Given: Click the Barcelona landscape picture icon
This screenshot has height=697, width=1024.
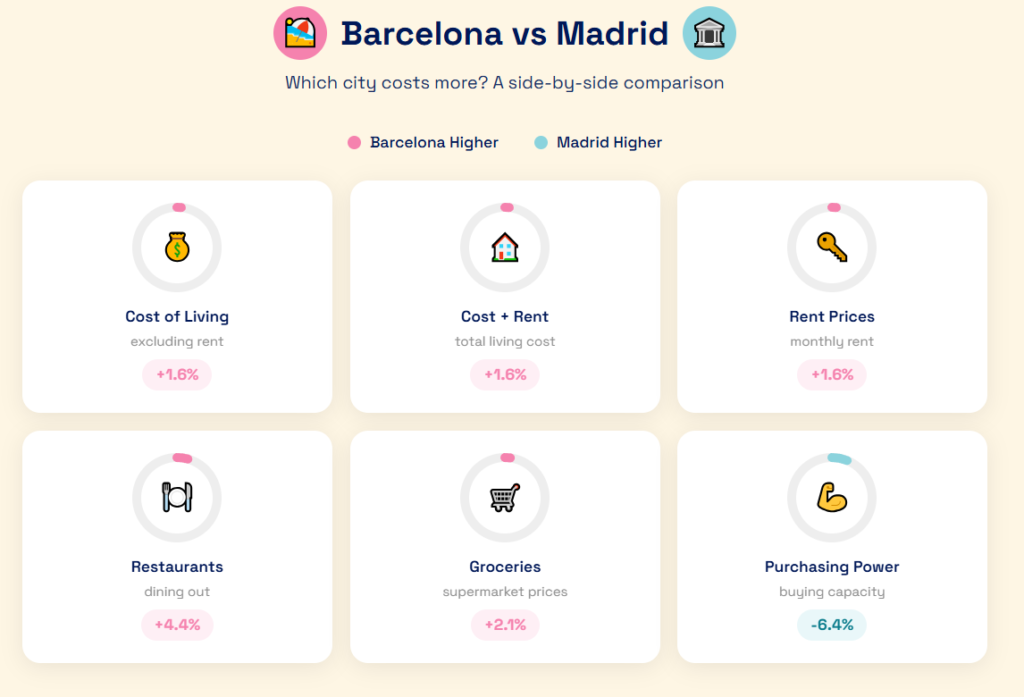Looking at the screenshot, I should click(300, 33).
